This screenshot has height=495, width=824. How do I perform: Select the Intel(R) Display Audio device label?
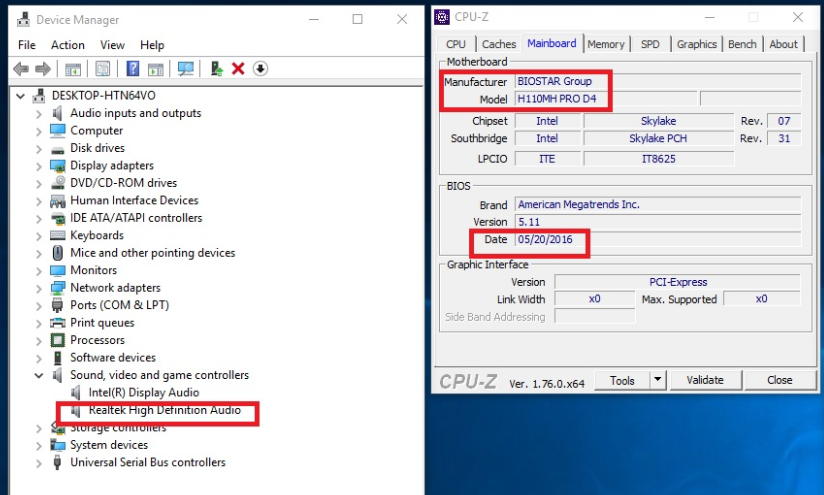[x=143, y=393]
